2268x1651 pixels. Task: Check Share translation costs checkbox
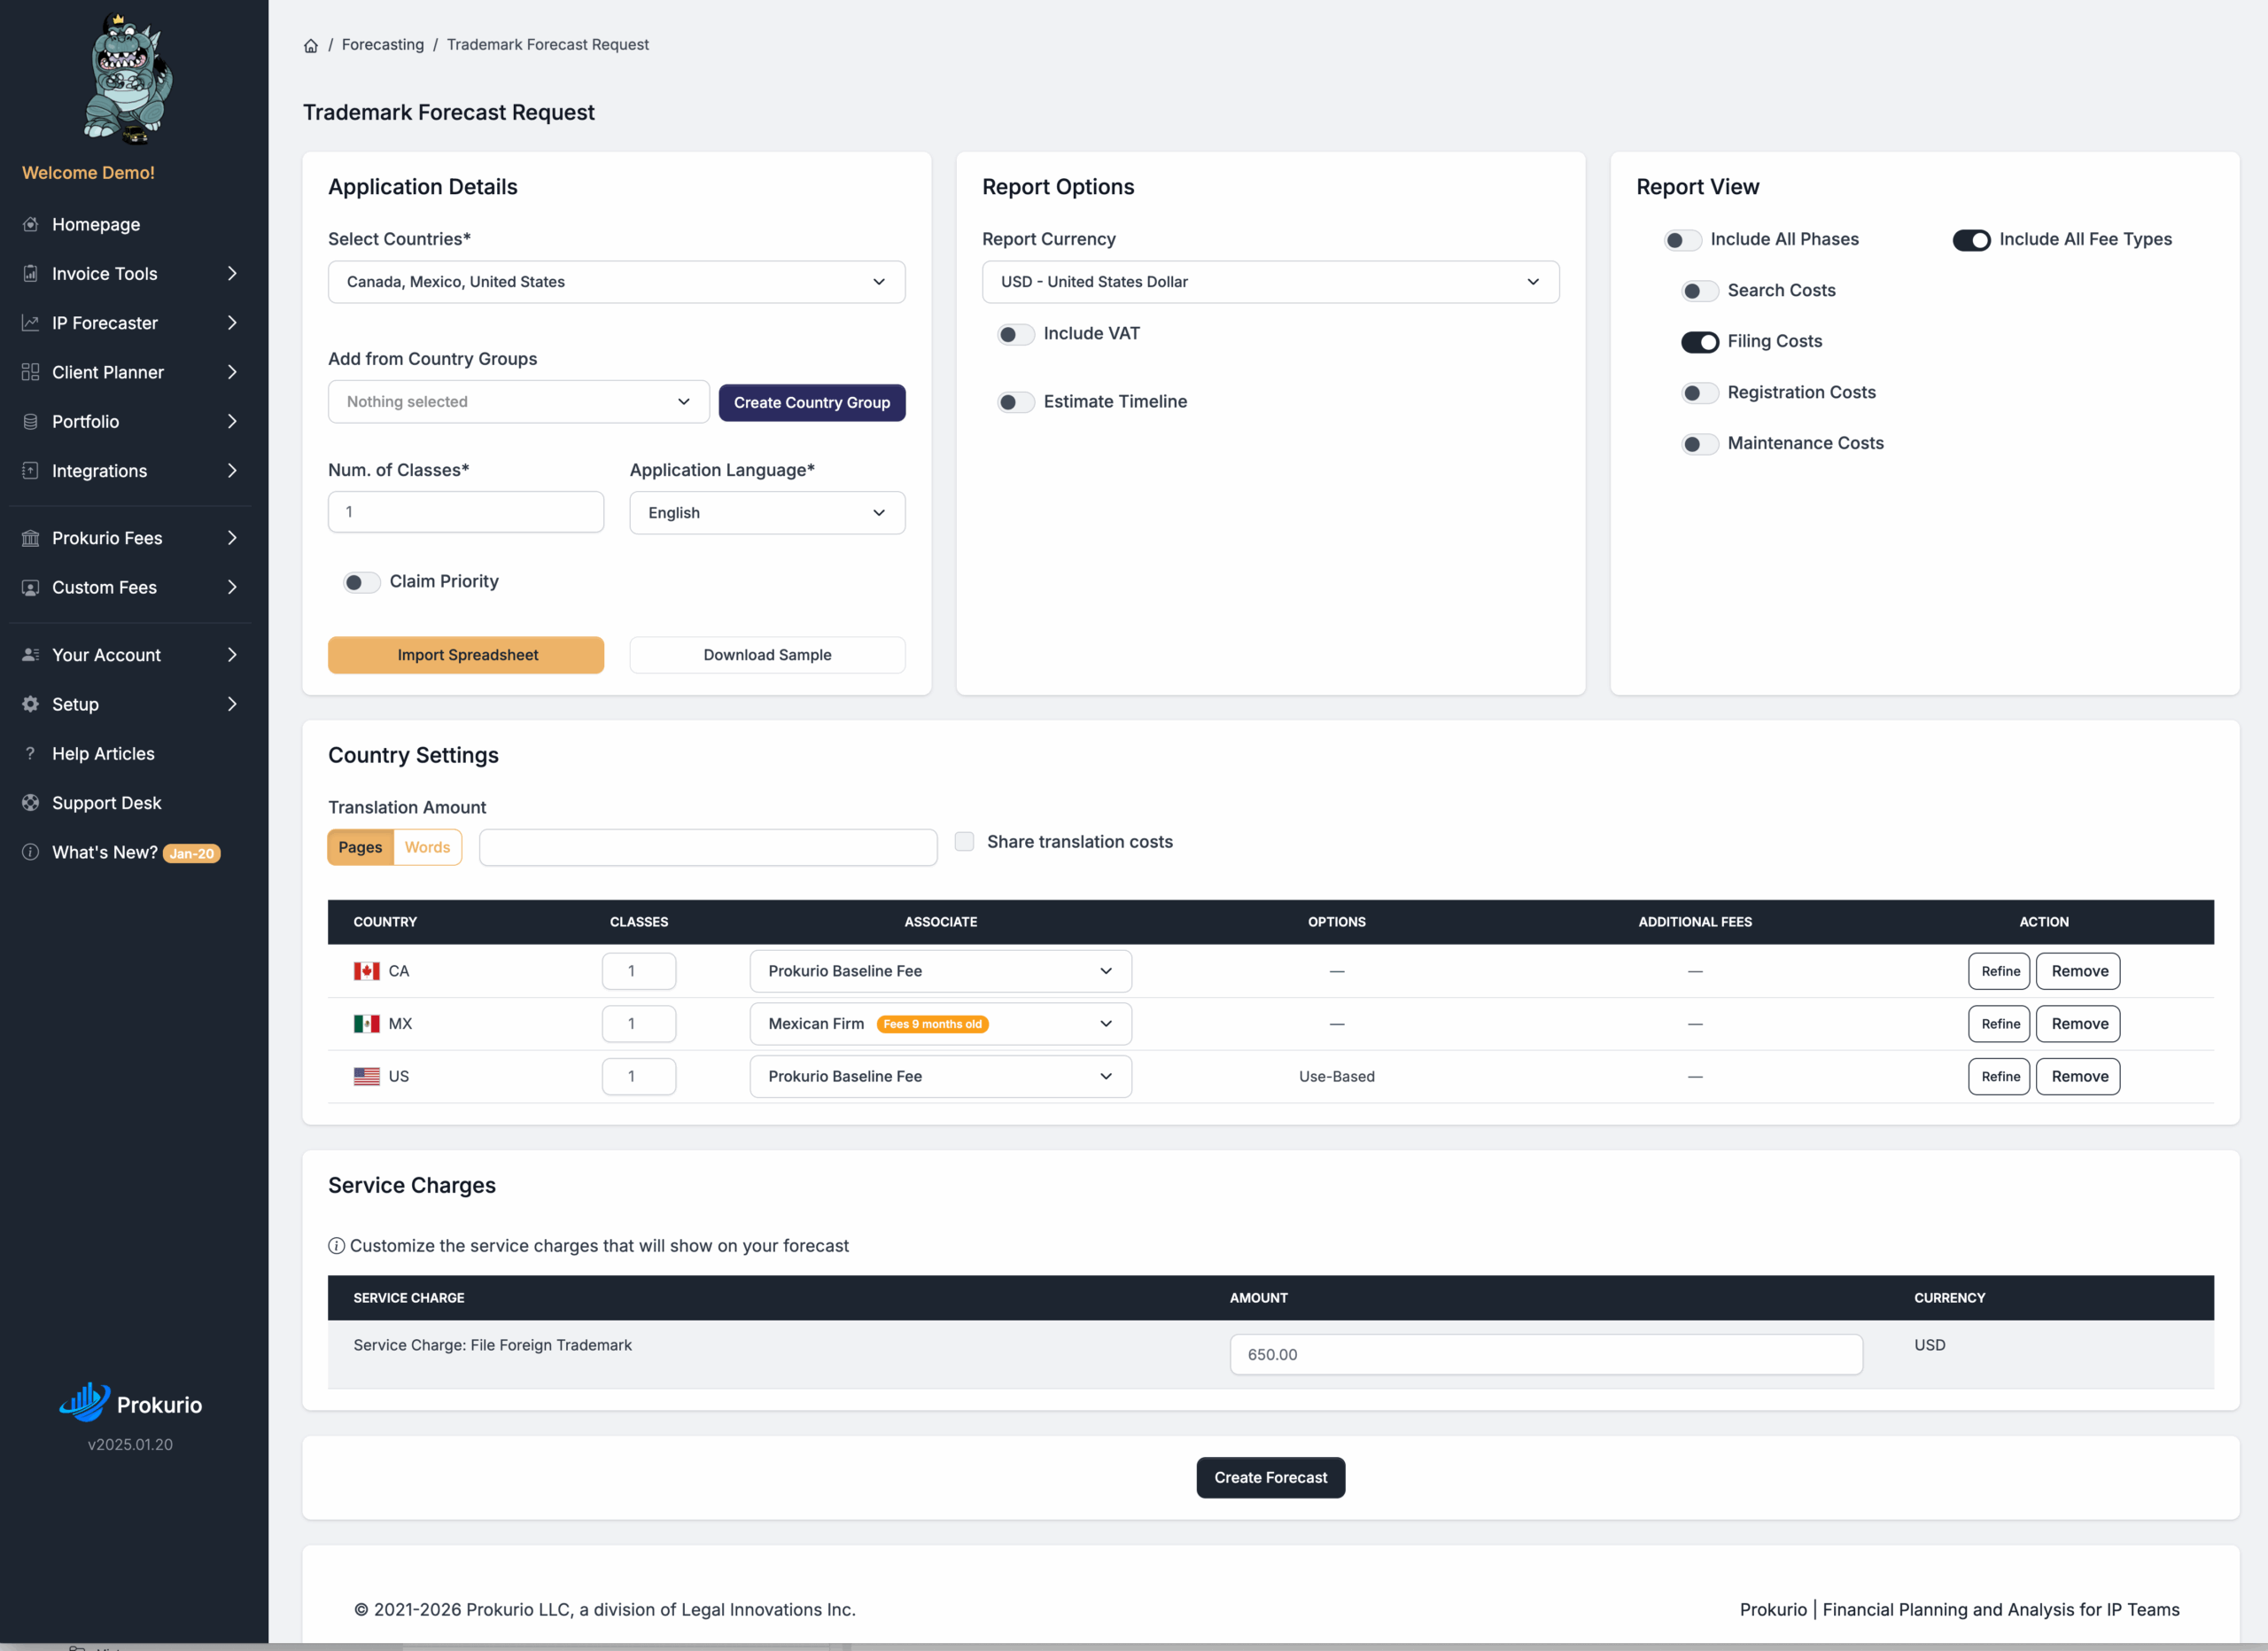point(964,842)
